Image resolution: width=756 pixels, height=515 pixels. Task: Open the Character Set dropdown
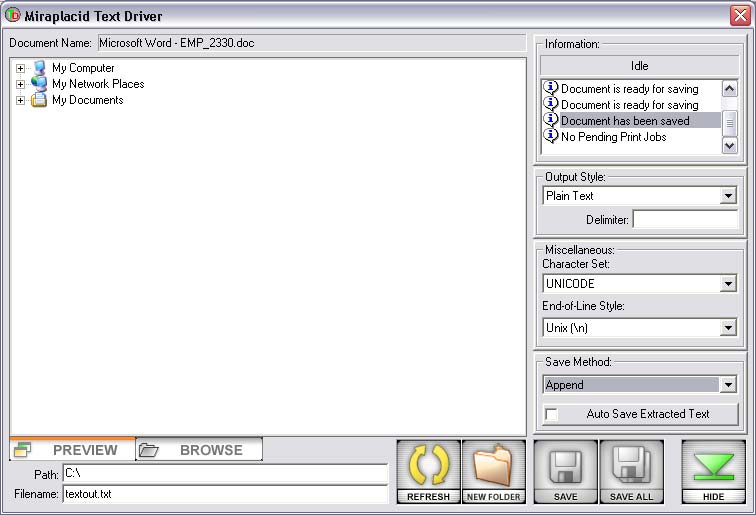coord(729,284)
